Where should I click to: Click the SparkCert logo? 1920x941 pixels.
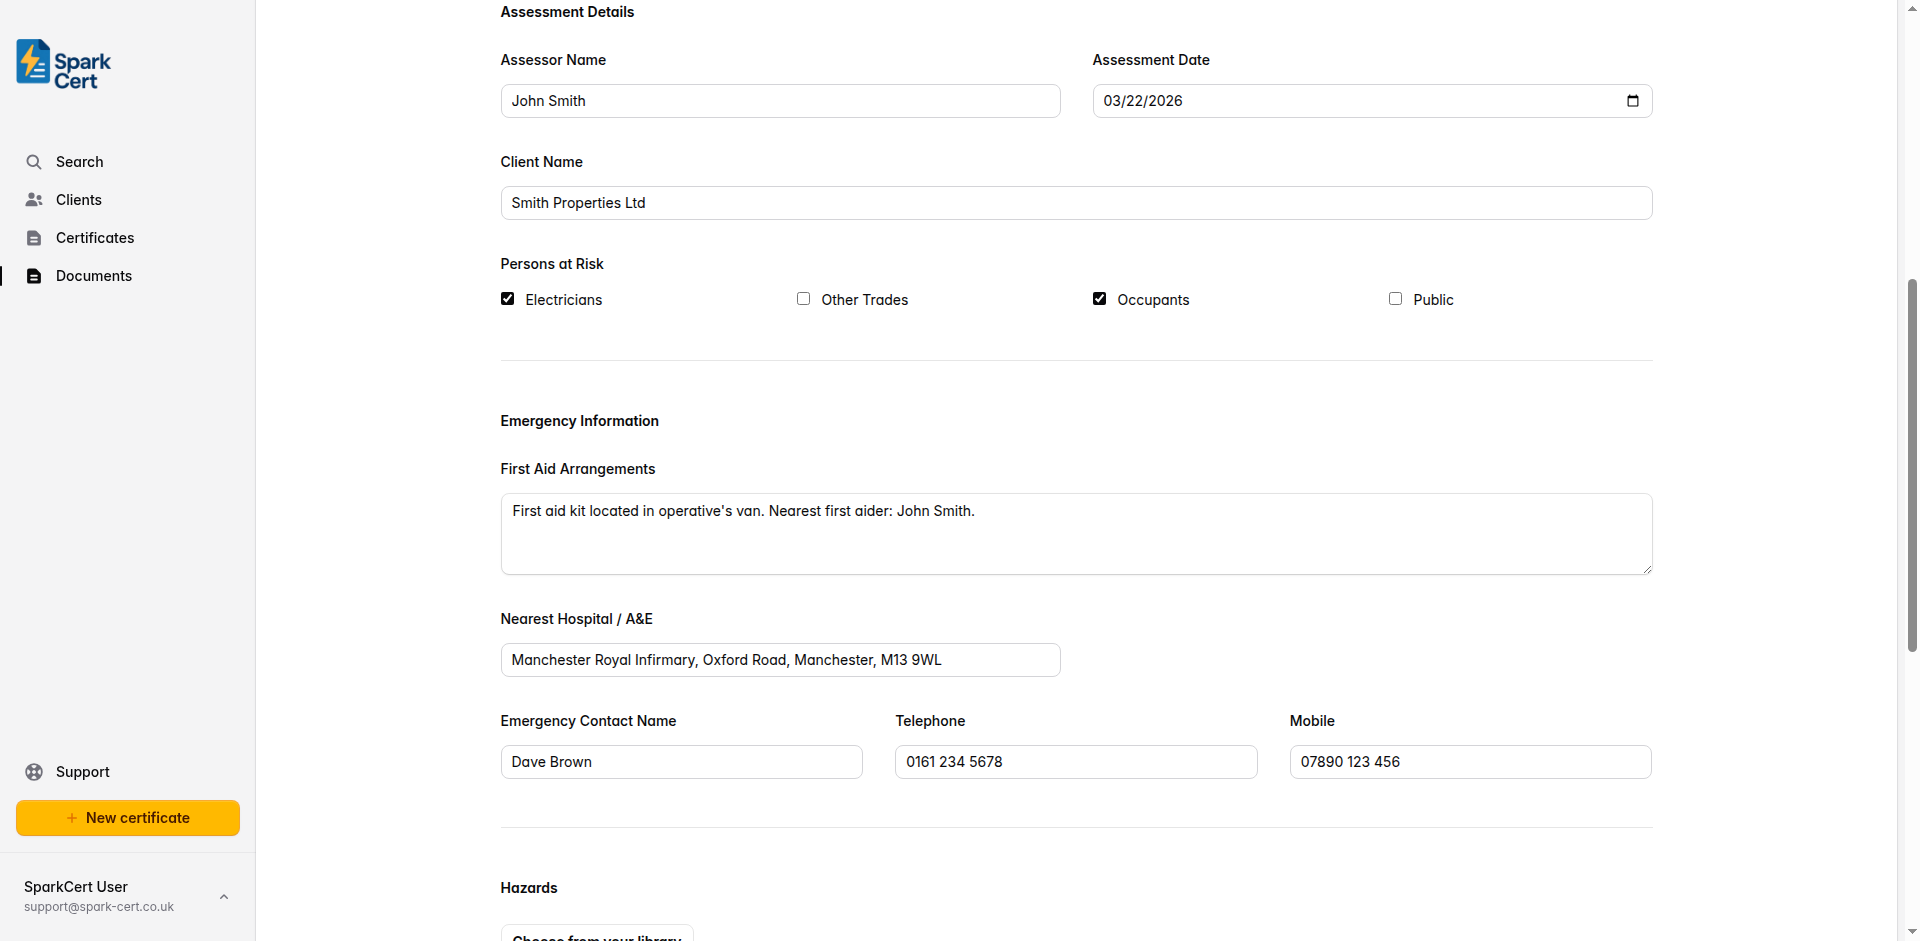point(62,63)
